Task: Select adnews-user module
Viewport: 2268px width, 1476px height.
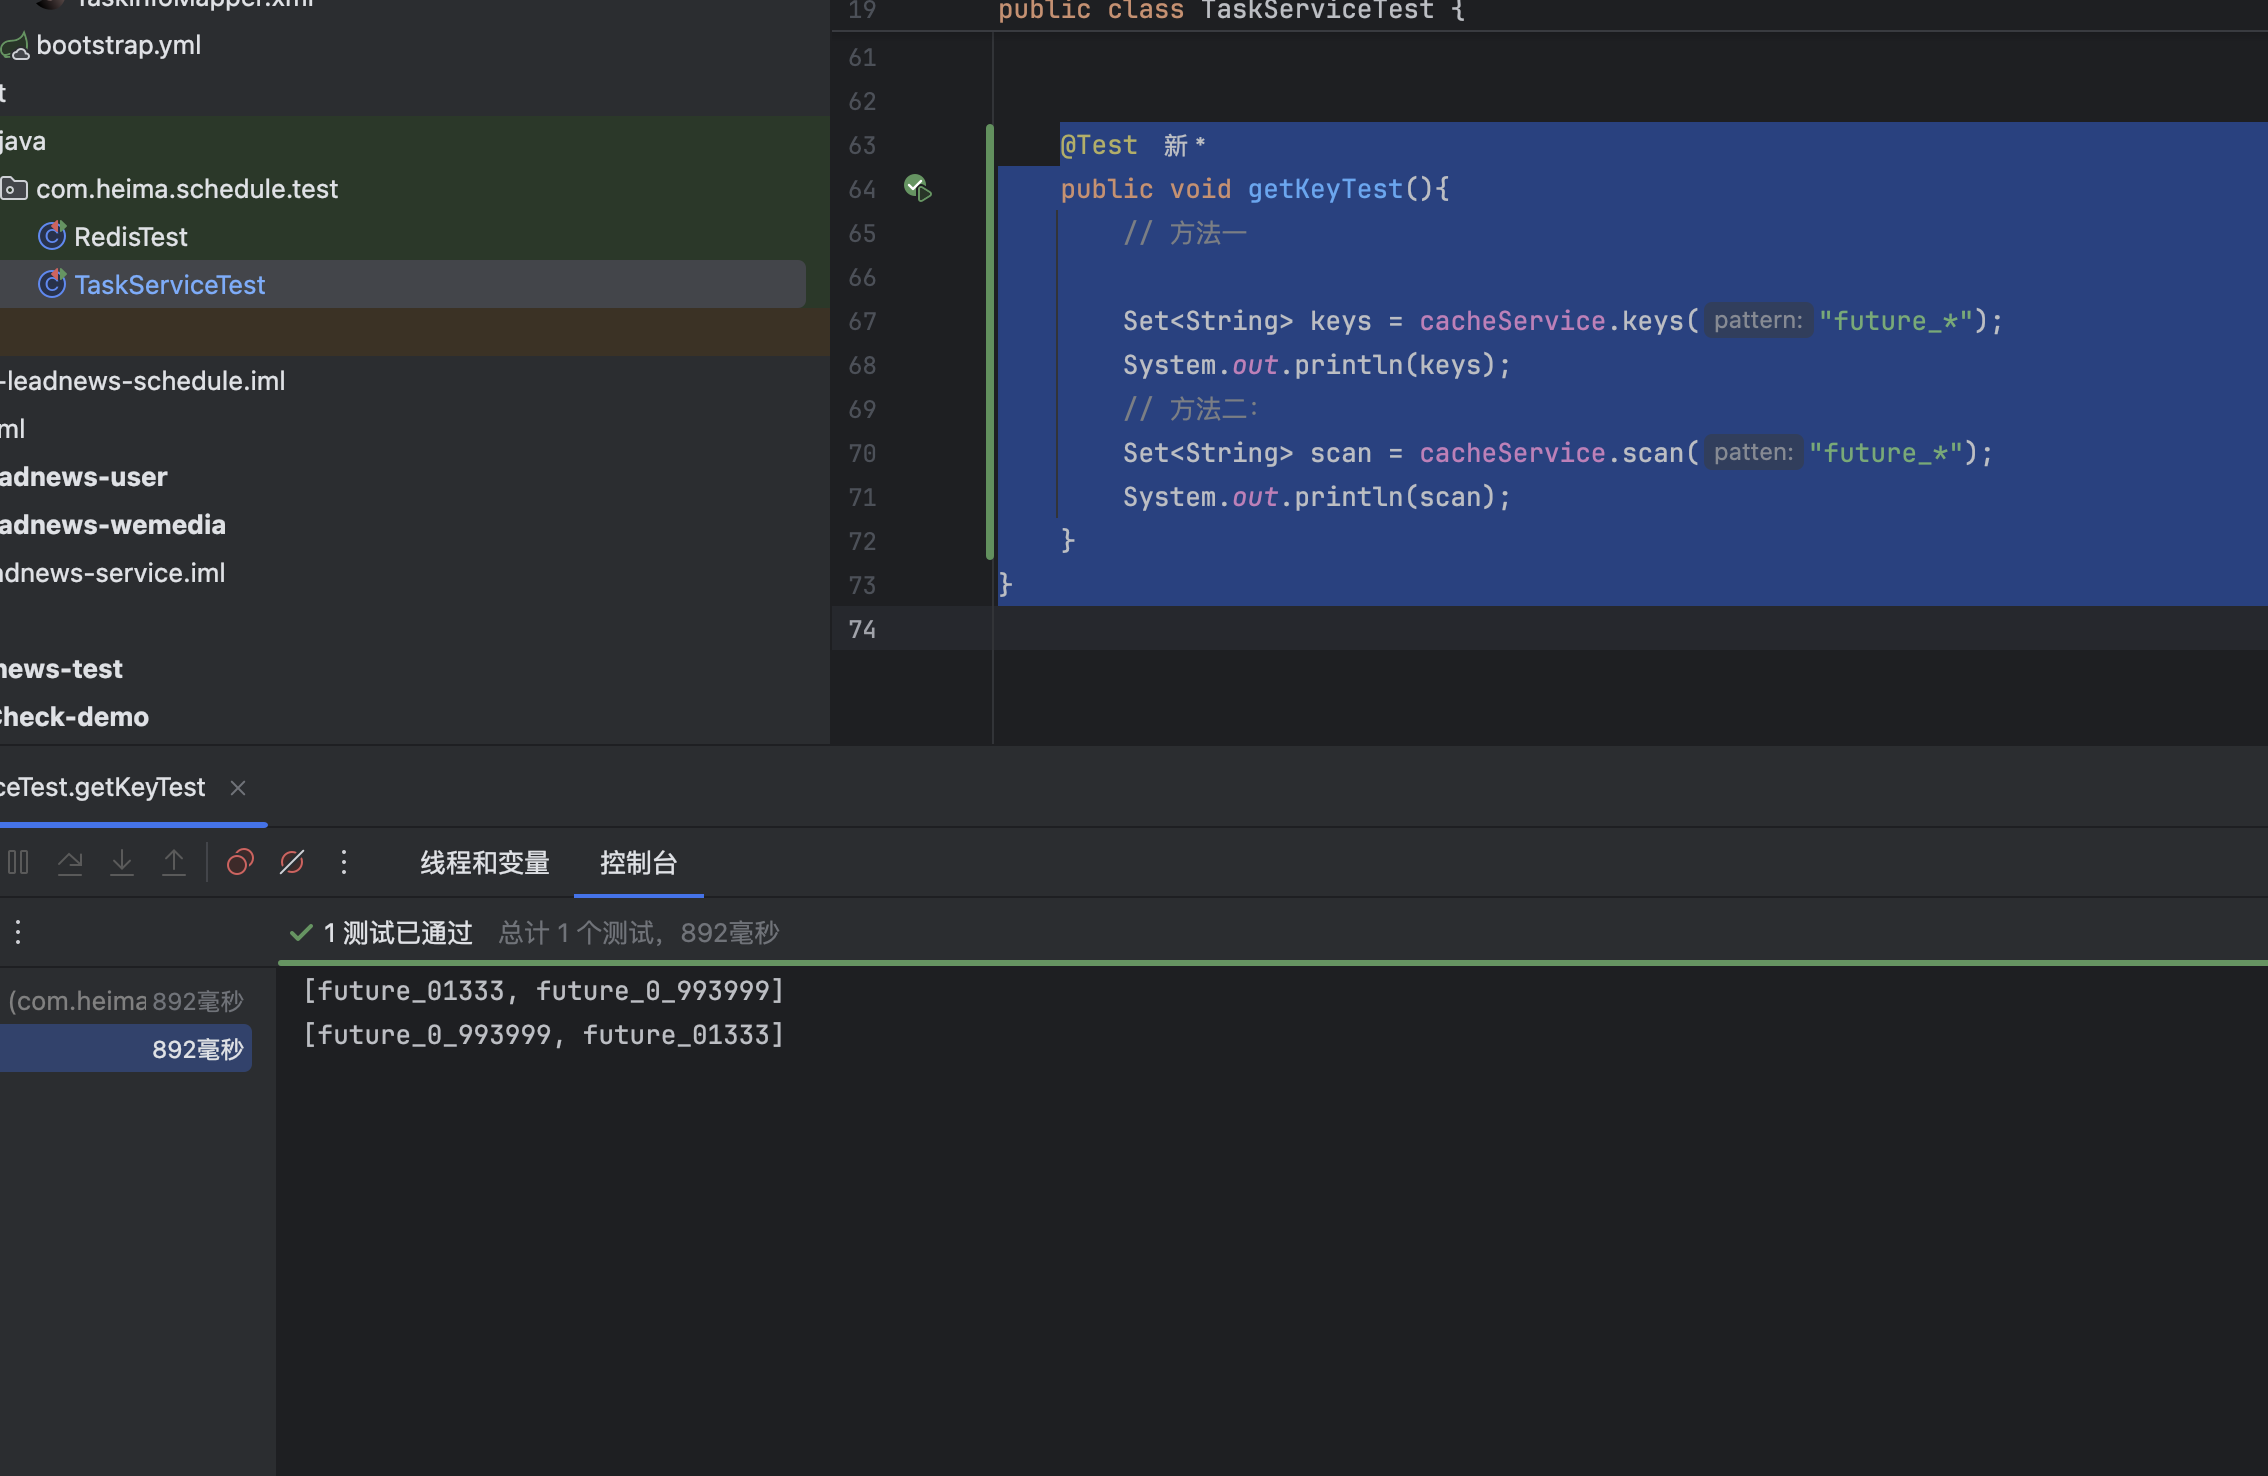Action: point(84,477)
